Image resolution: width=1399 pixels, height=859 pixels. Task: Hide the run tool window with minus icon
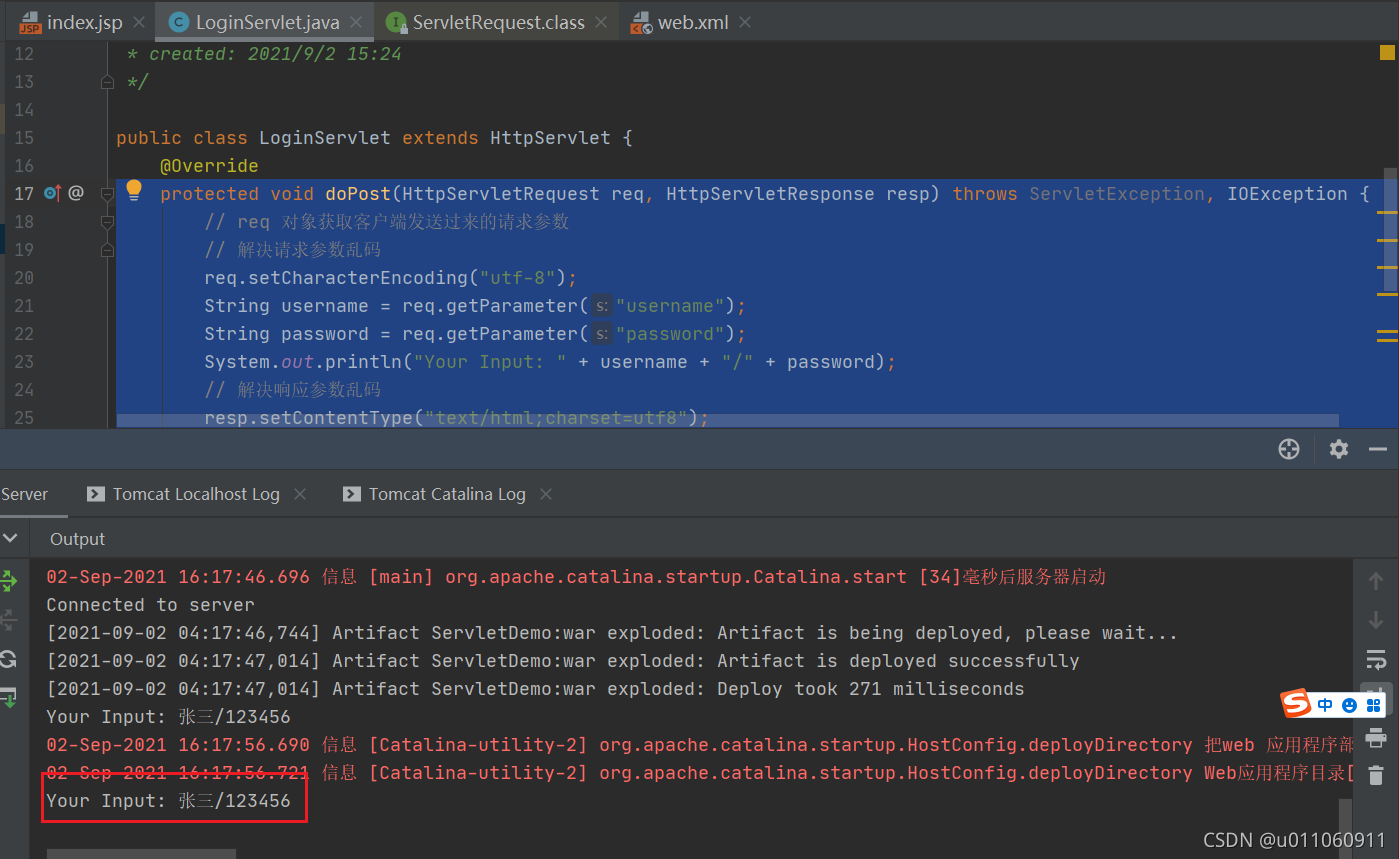point(1378,449)
